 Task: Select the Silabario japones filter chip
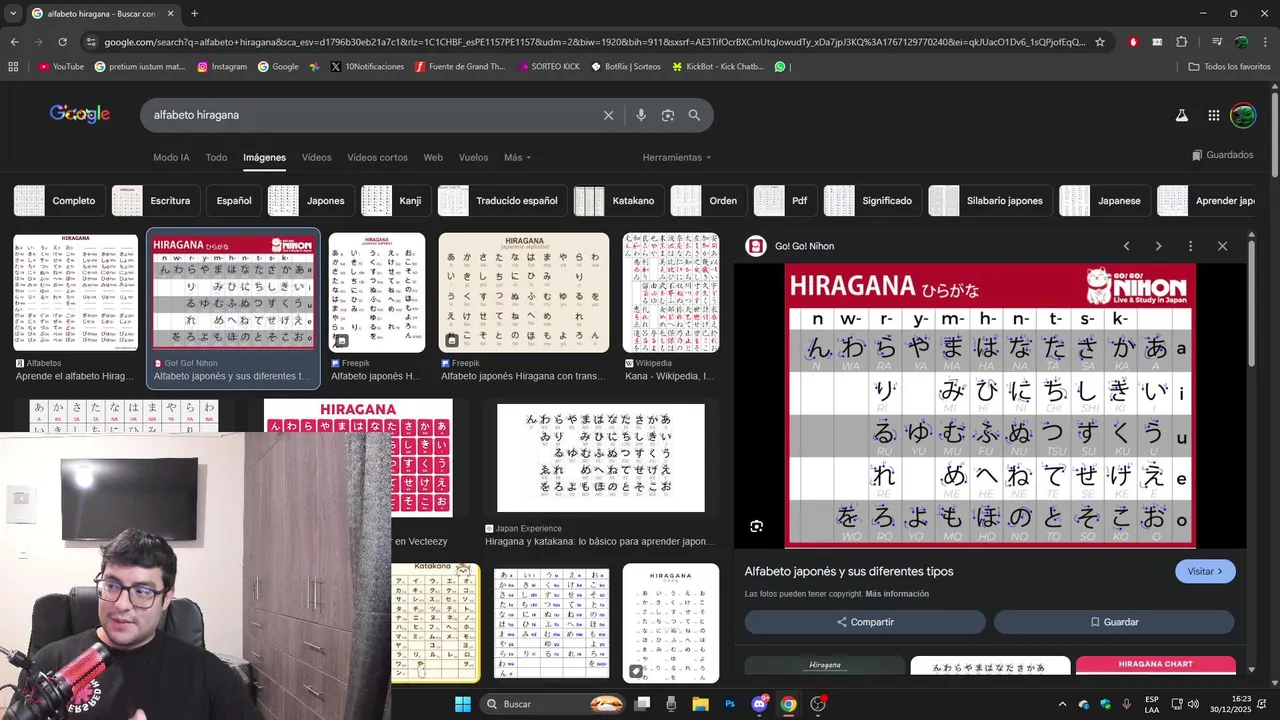(989, 201)
